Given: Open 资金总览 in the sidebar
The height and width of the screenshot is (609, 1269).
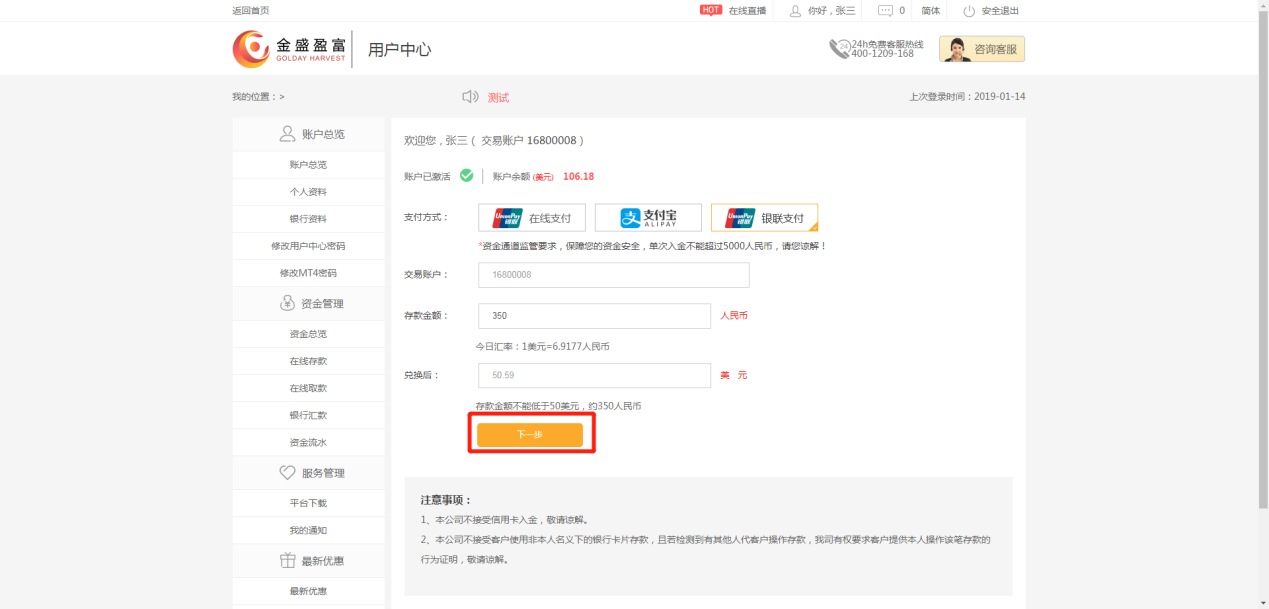Looking at the screenshot, I should (x=308, y=334).
